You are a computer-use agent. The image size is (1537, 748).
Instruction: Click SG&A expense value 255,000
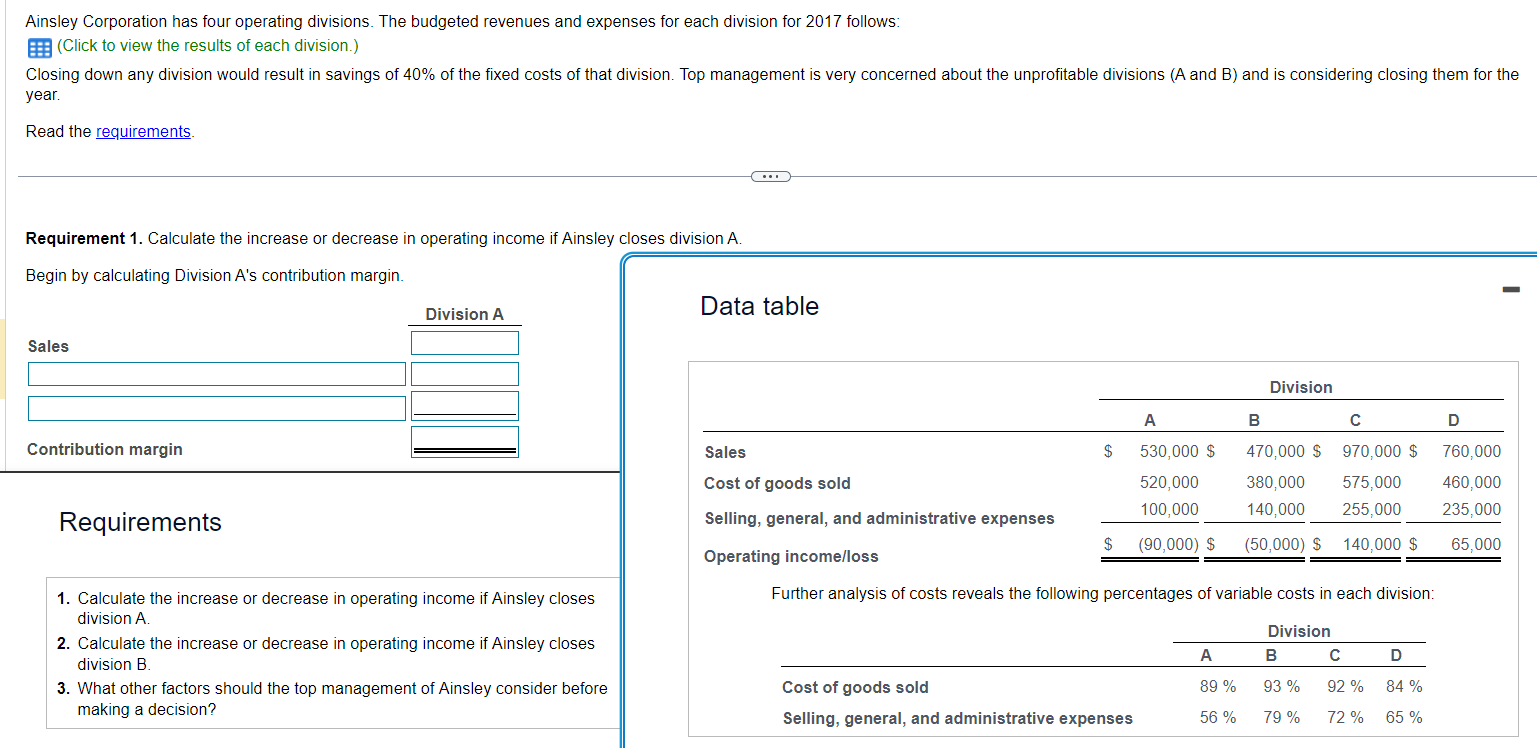pos(1372,510)
